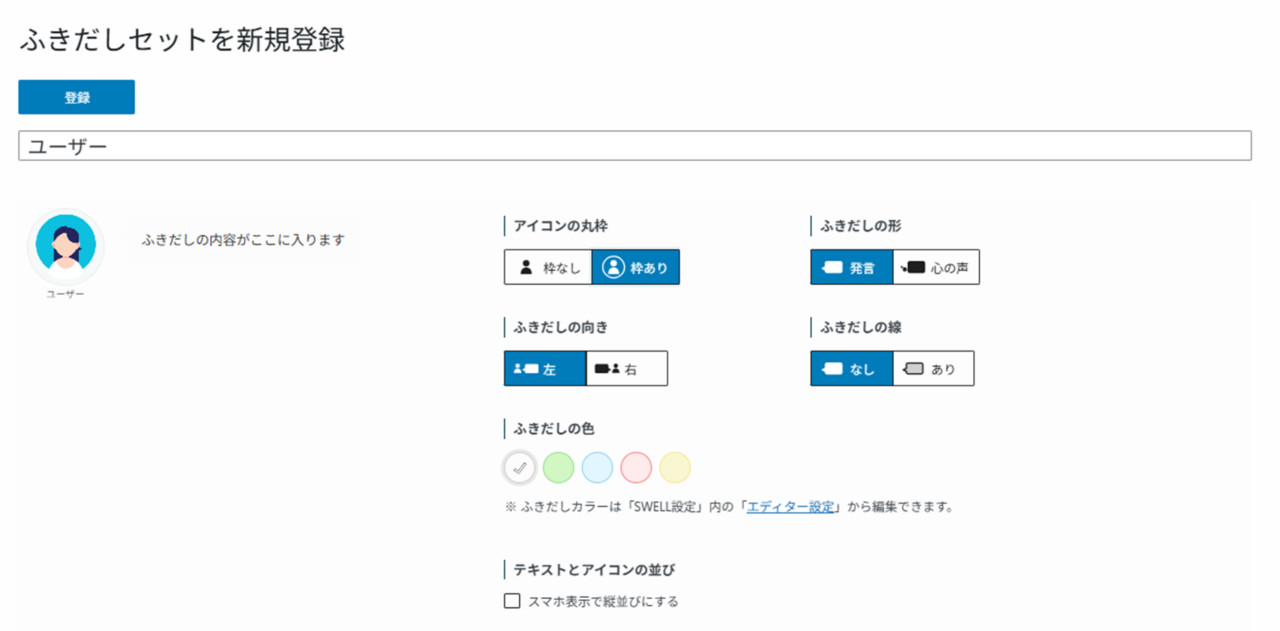Click the 登録 button
1280x631 pixels.
(76, 97)
